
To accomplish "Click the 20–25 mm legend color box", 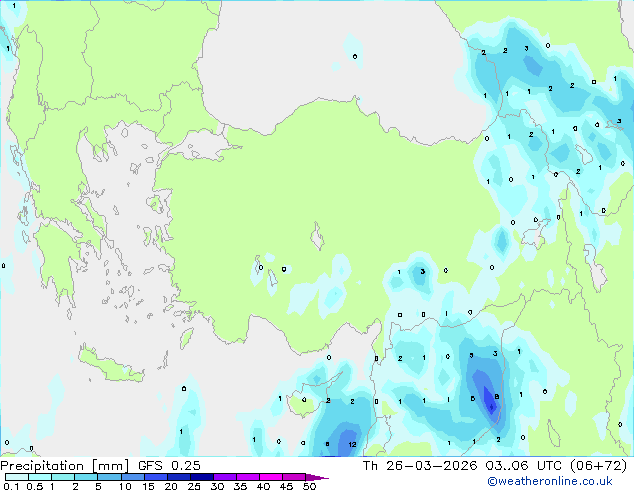I will (x=179, y=477).
